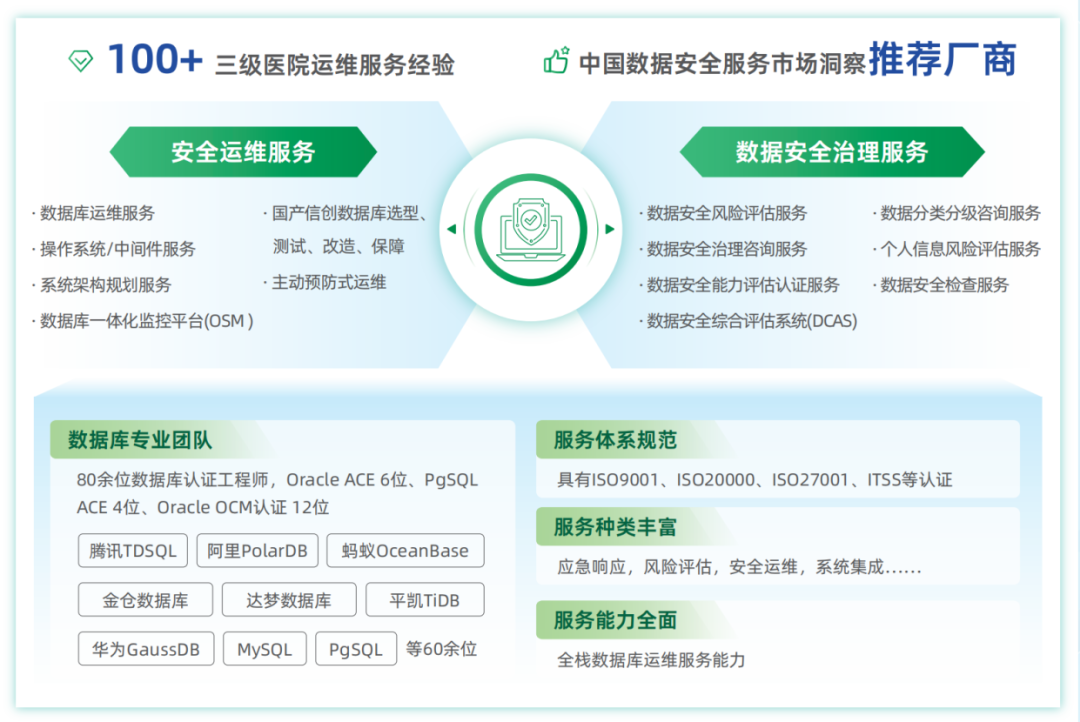Click the left-pointing arrow beside the shield
Image resolution: width=1080 pixels, height=722 pixels.
tap(451, 229)
